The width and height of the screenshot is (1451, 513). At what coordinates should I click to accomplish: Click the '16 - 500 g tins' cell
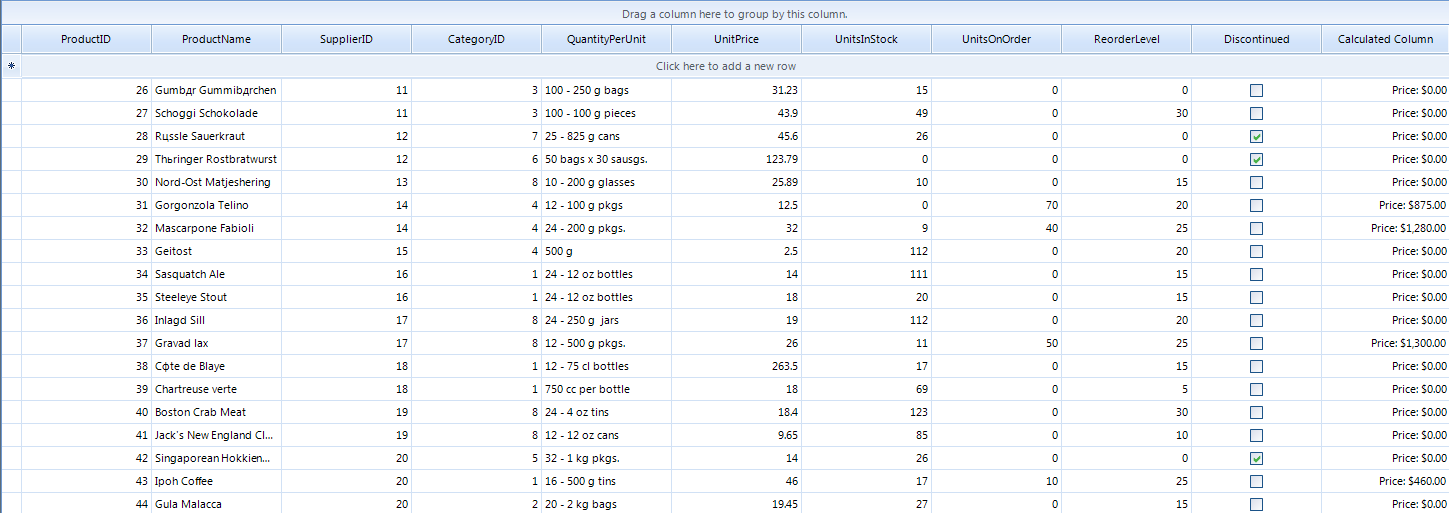606,481
